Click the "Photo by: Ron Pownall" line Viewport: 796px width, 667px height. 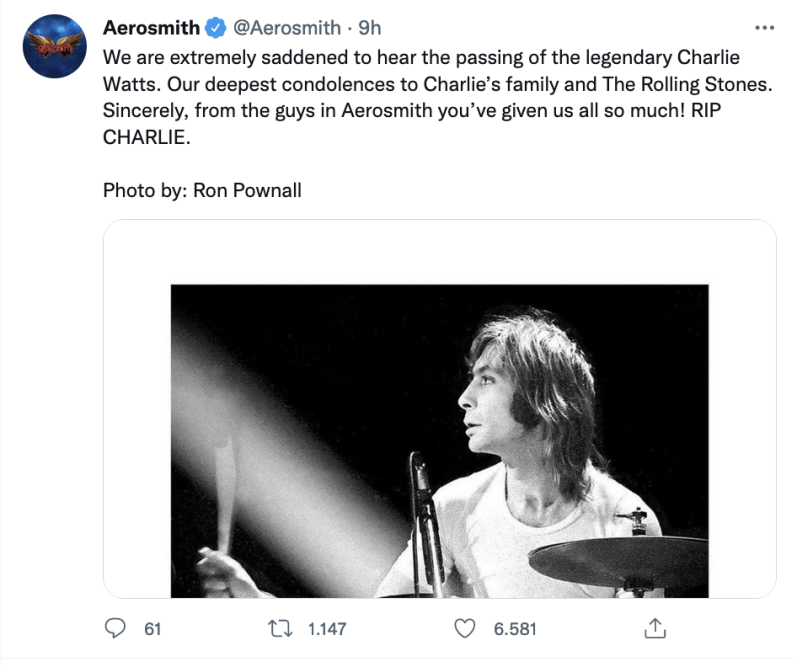coord(202,189)
